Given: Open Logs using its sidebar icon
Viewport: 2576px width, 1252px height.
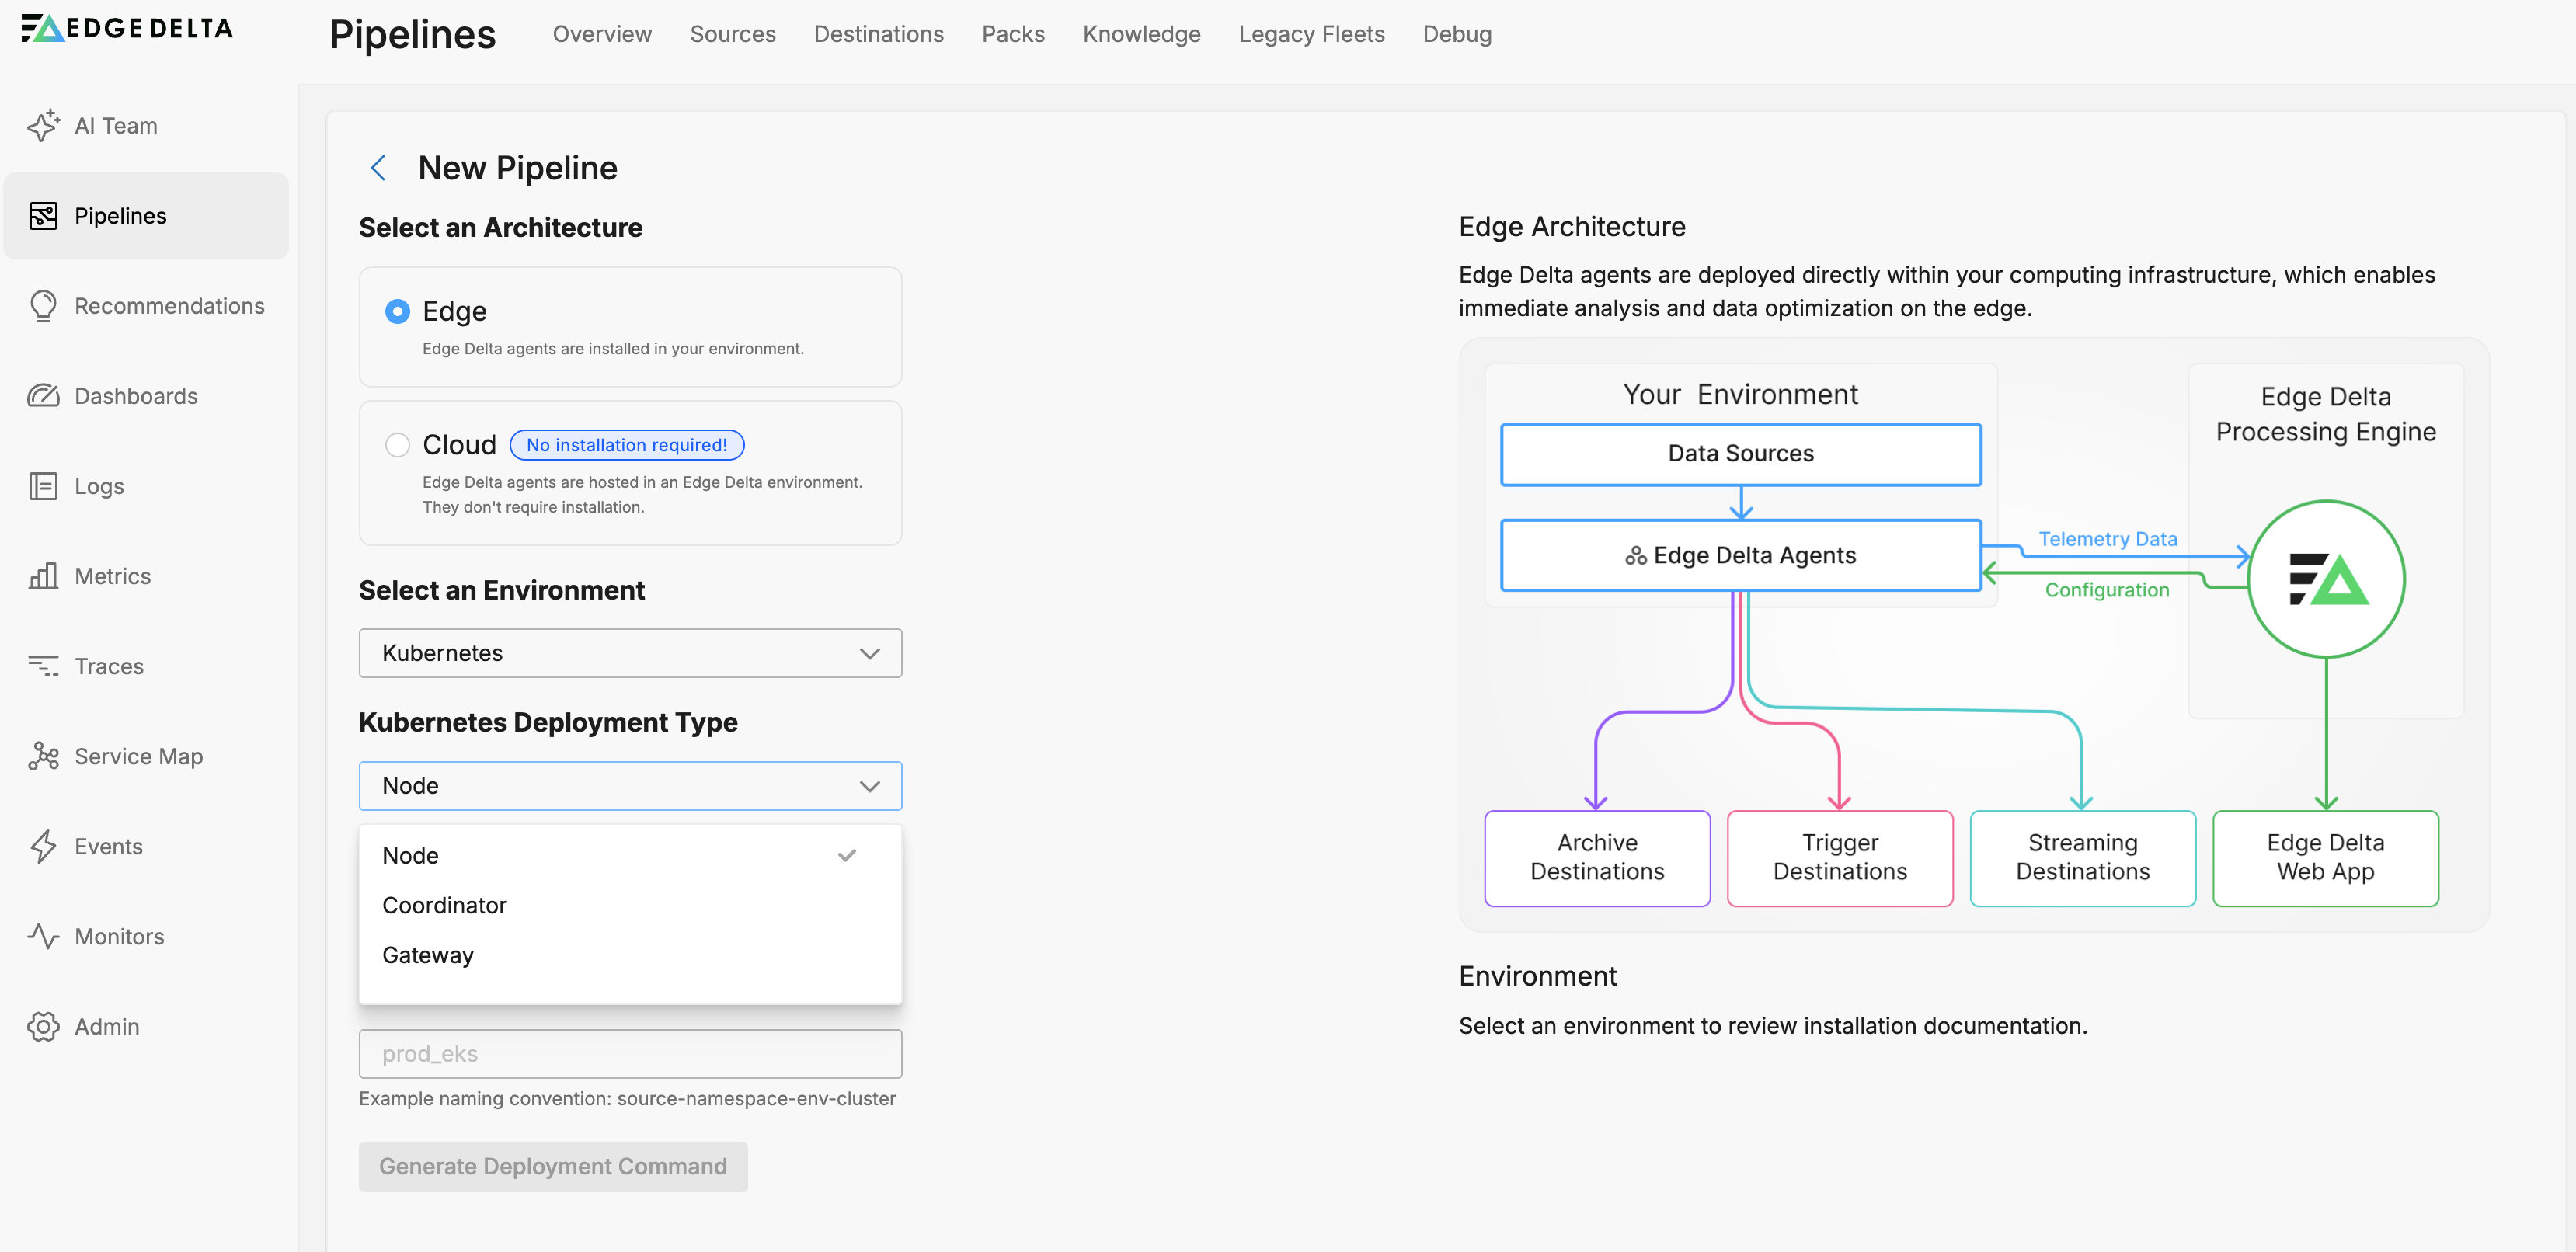Looking at the screenshot, I should (43, 486).
